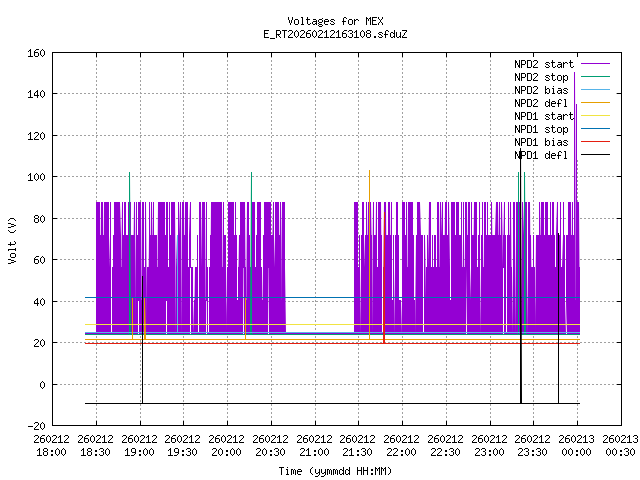Click the NPD1 start legend label
The image size is (640, 480).
(543, 116)
